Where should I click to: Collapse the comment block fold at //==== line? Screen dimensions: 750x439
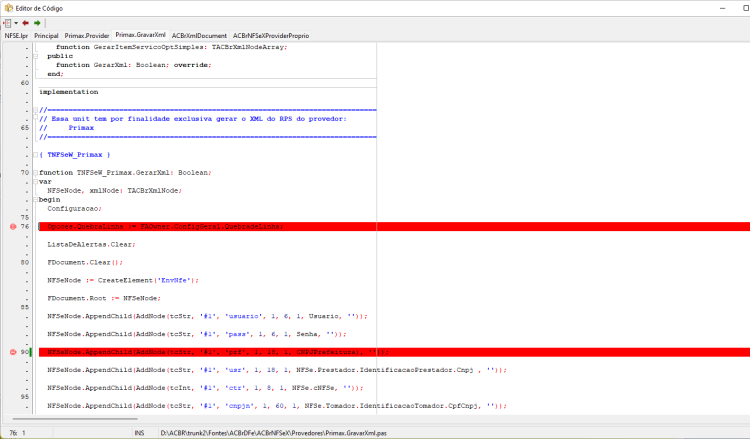(x=35, y=110)
